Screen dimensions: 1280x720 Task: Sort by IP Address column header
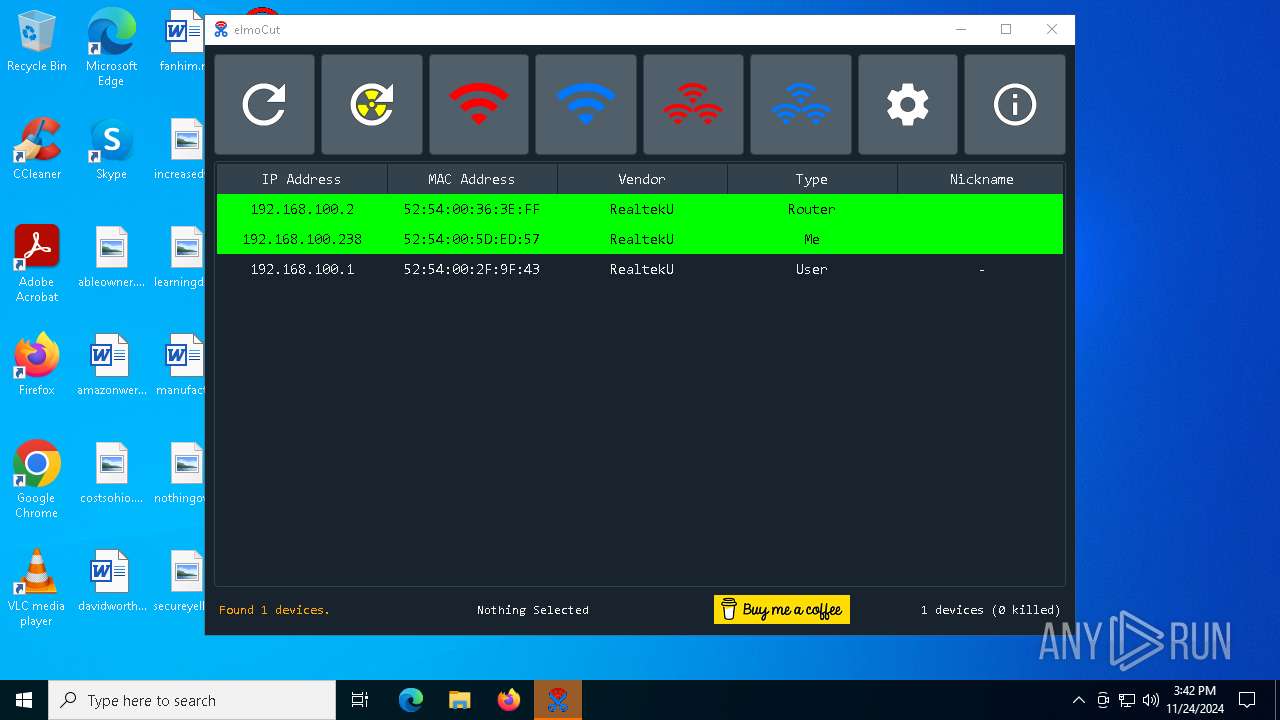pos(302,179)
